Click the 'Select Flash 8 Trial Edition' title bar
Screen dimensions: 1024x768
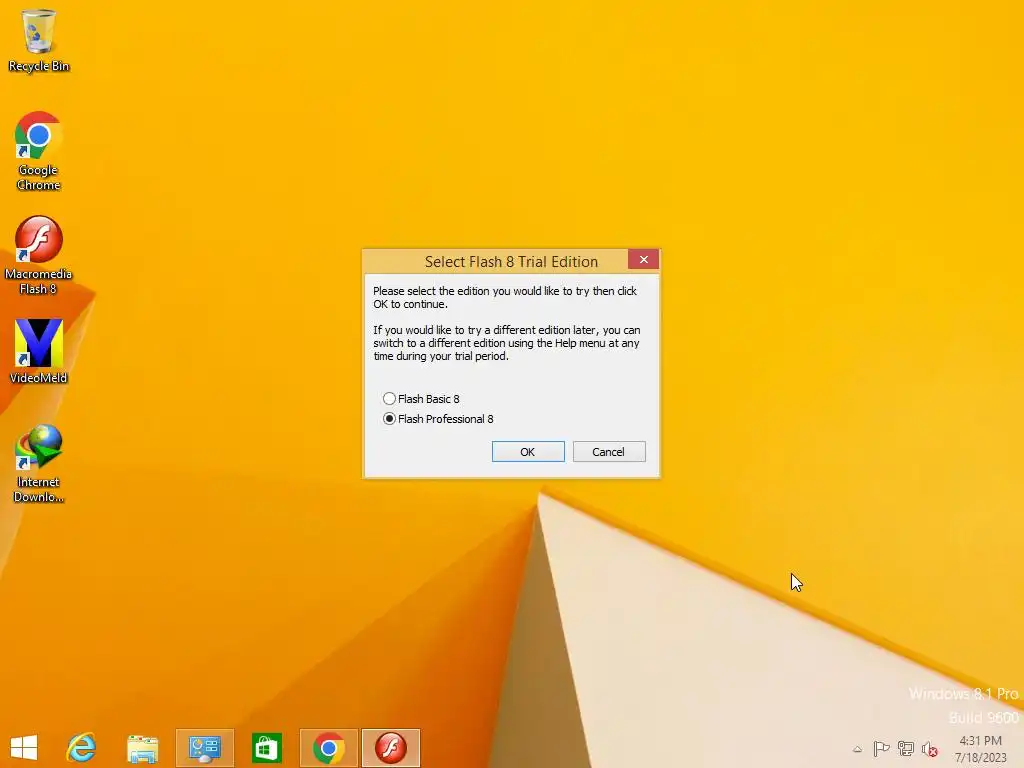pyautogui.click(x=511, y=261)
